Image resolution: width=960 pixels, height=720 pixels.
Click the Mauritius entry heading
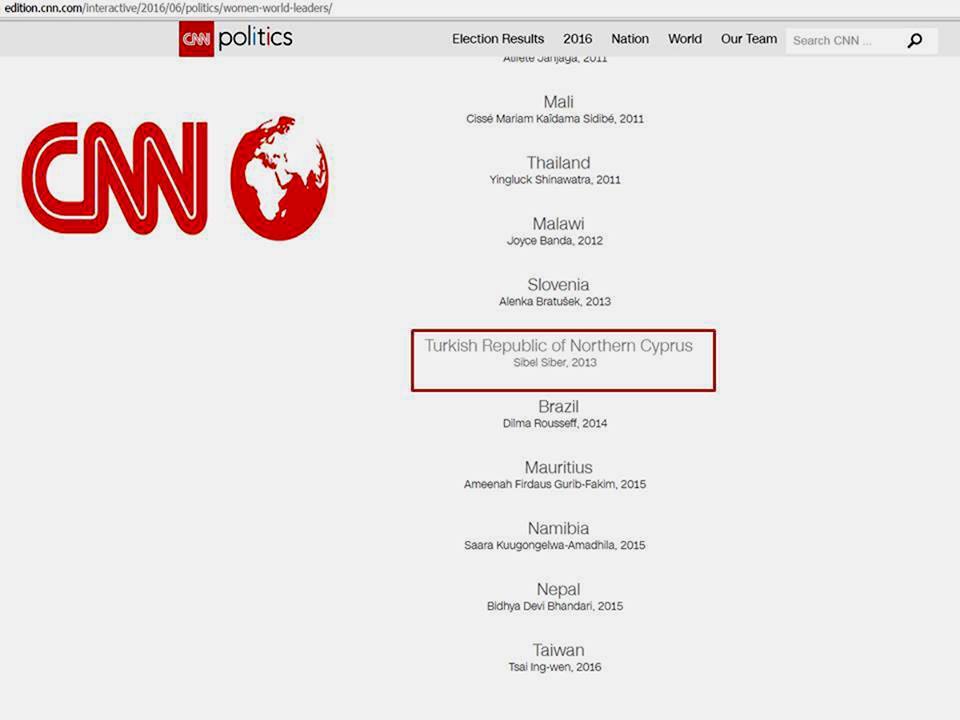pos(558,468)
